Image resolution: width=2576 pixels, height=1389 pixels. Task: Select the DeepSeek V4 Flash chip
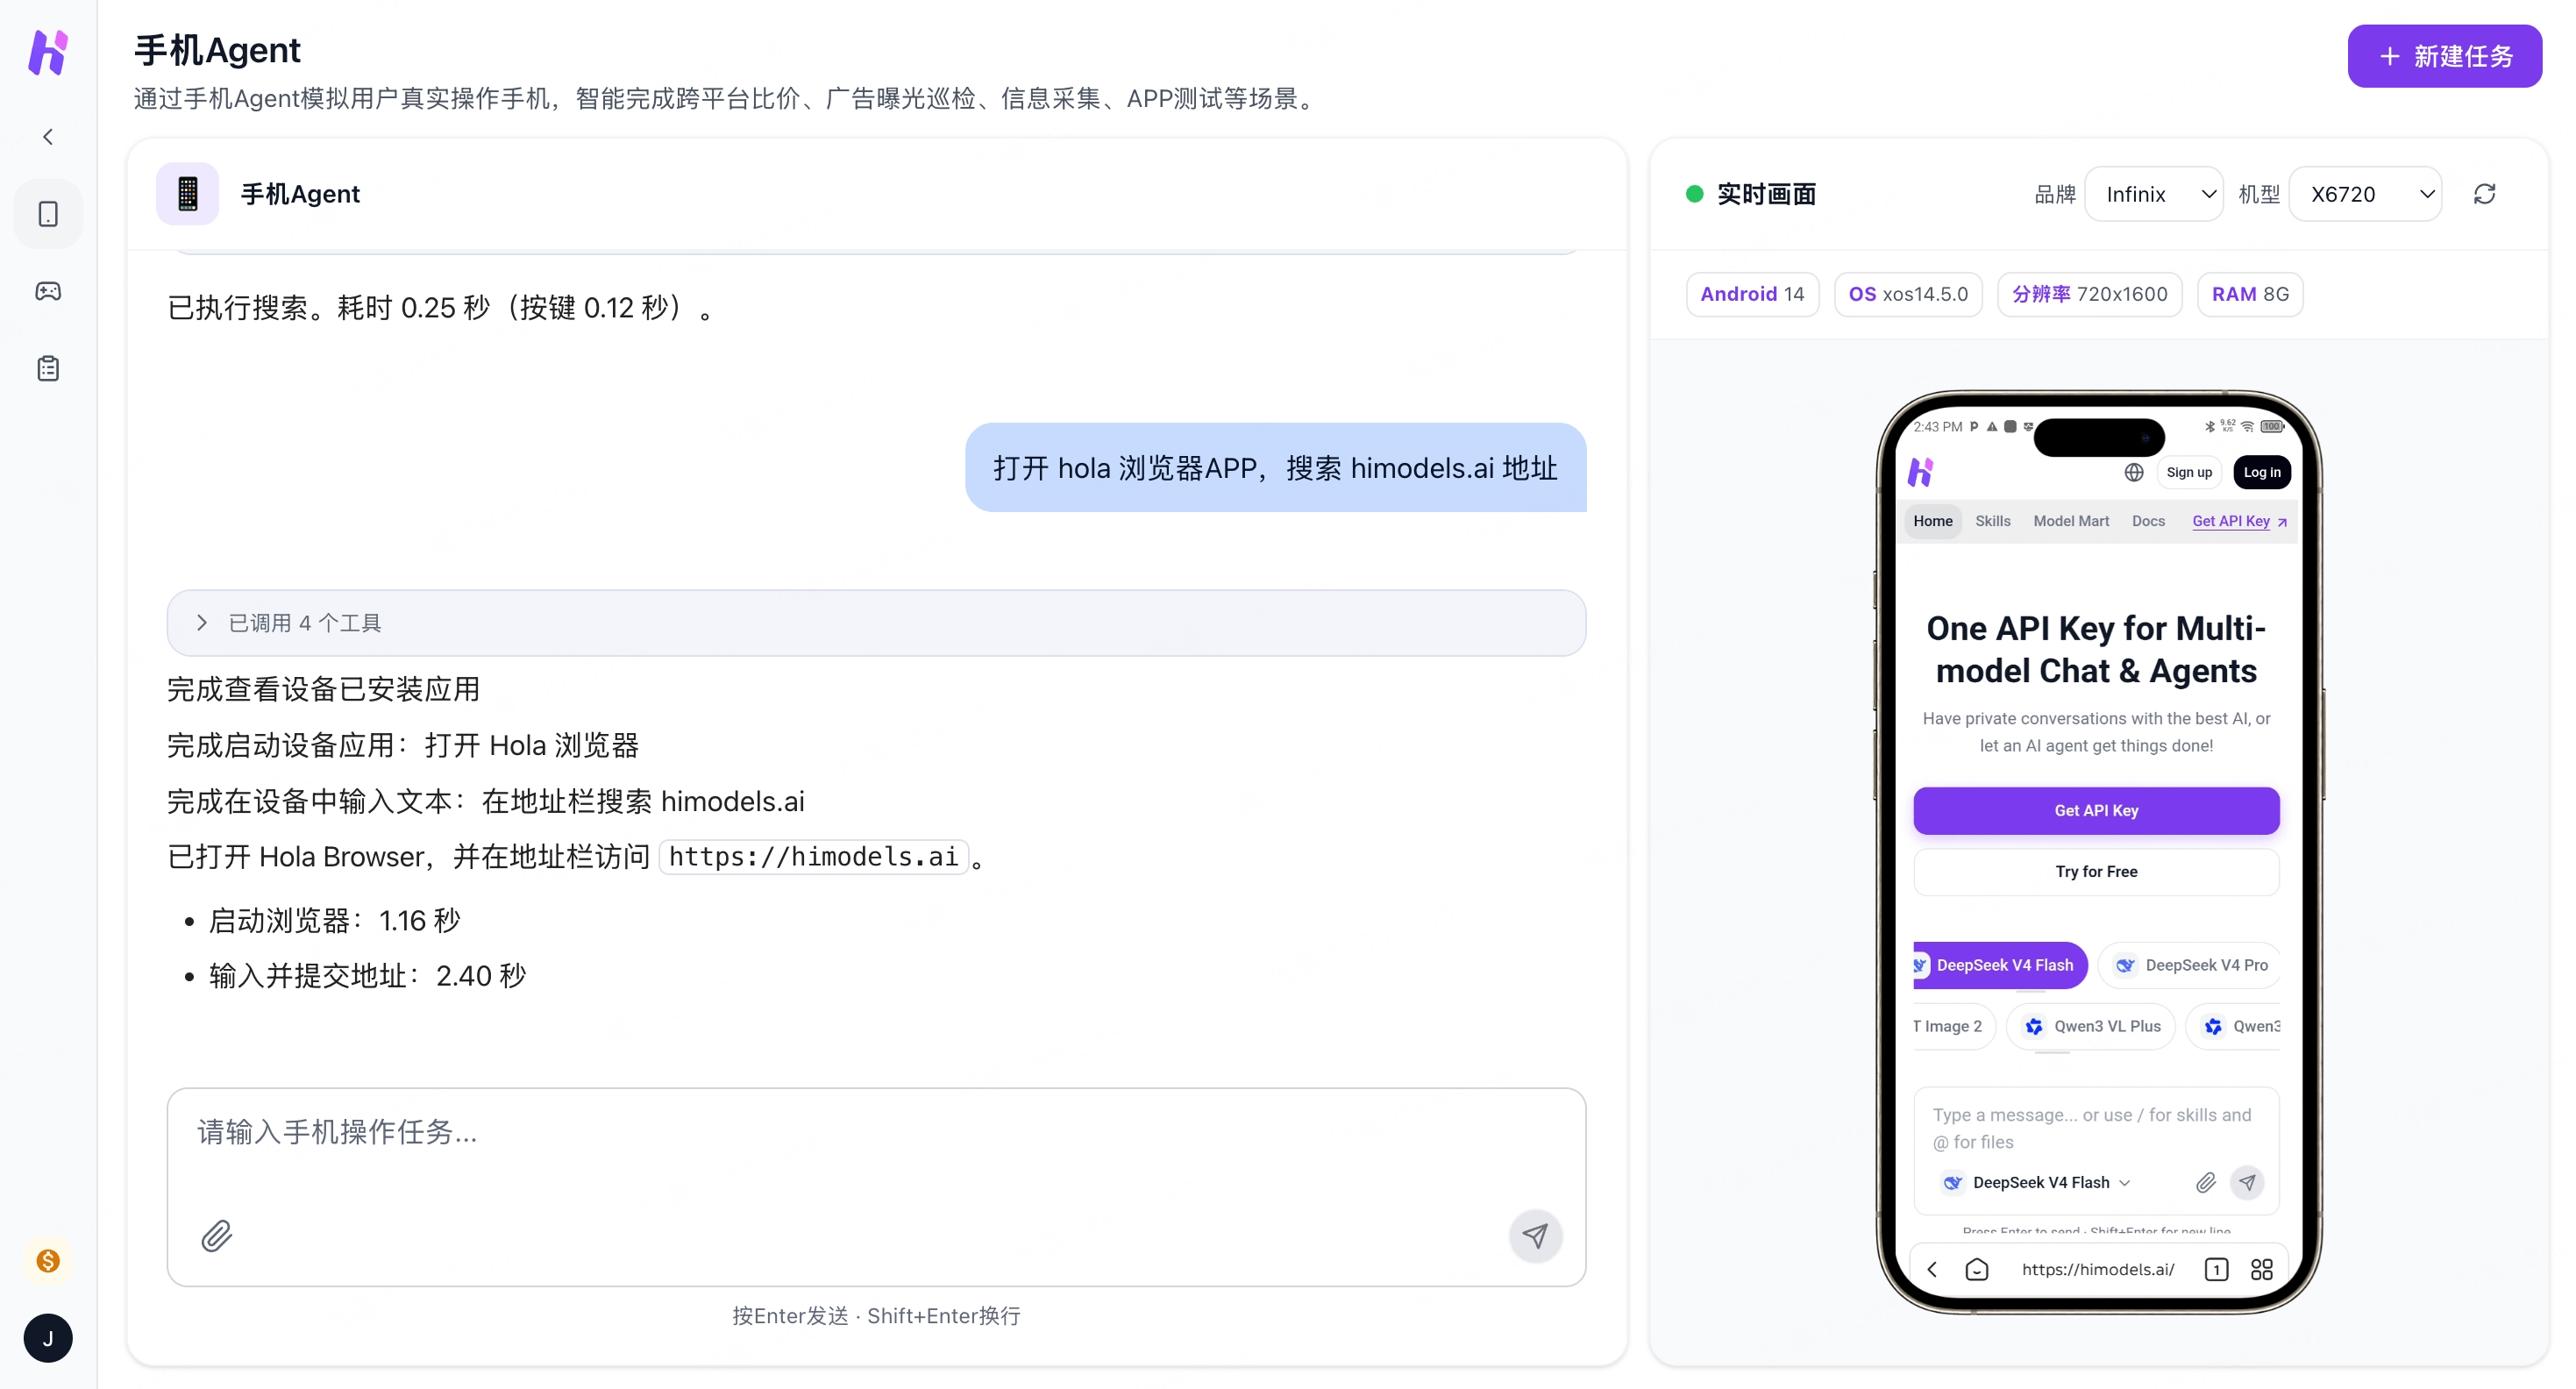pyautogui.click(x=2000, y=965)
